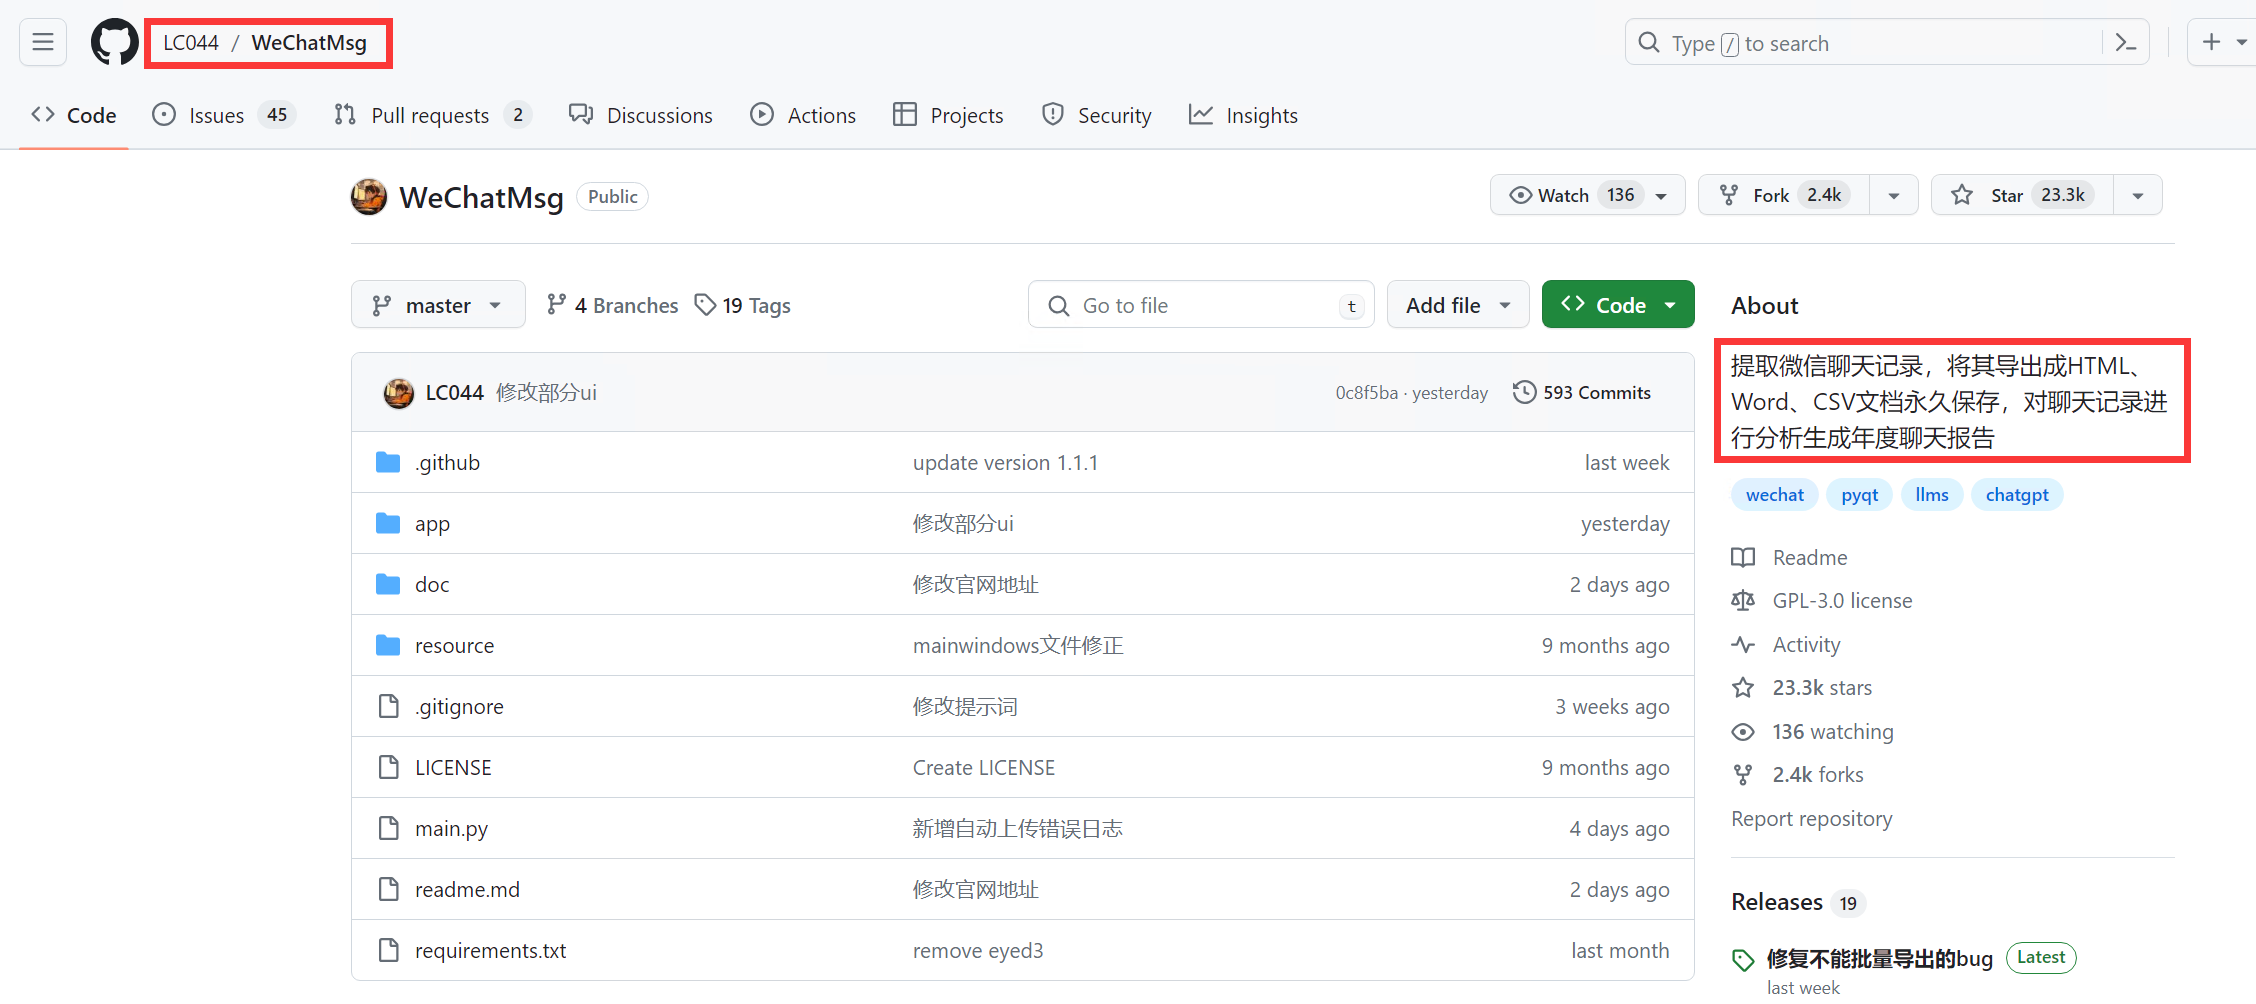
Task: Open the main.py file
Action: coord(451,829)
